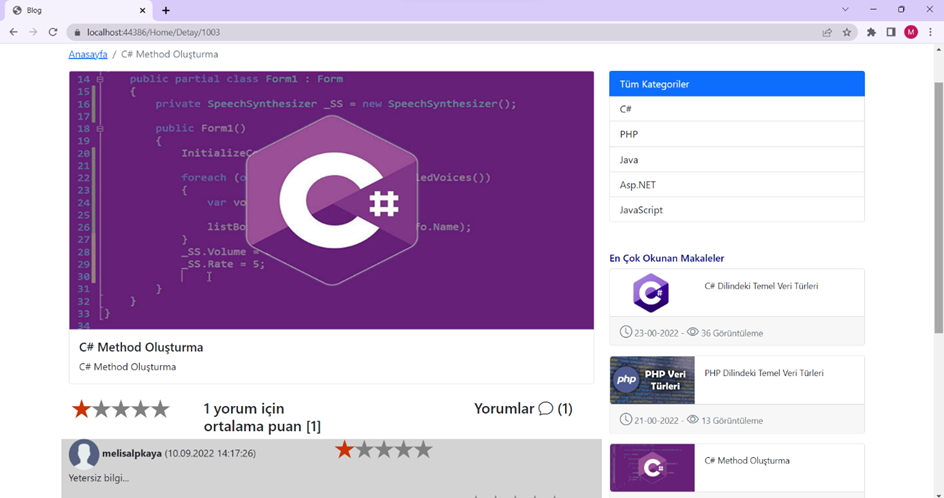Click clock icon beside 23-00-2022
944x498 pixels.
click(626, 332)
